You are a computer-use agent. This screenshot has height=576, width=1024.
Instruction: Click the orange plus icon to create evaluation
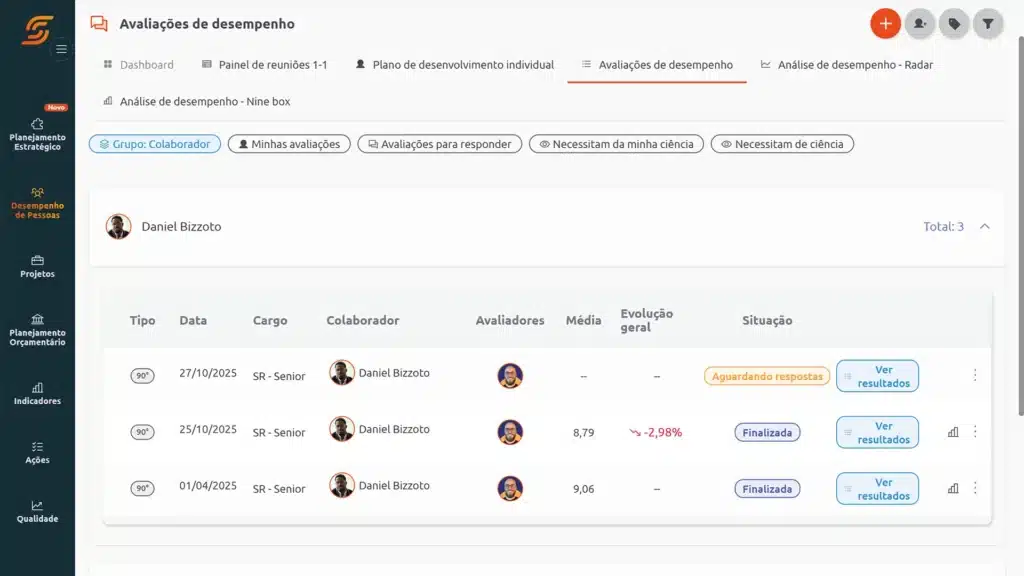pos(886,23)
